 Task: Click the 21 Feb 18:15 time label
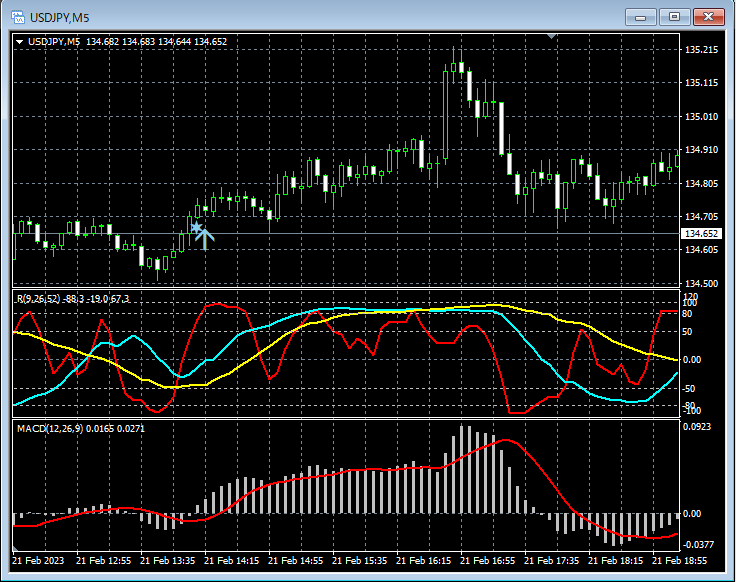616,561
